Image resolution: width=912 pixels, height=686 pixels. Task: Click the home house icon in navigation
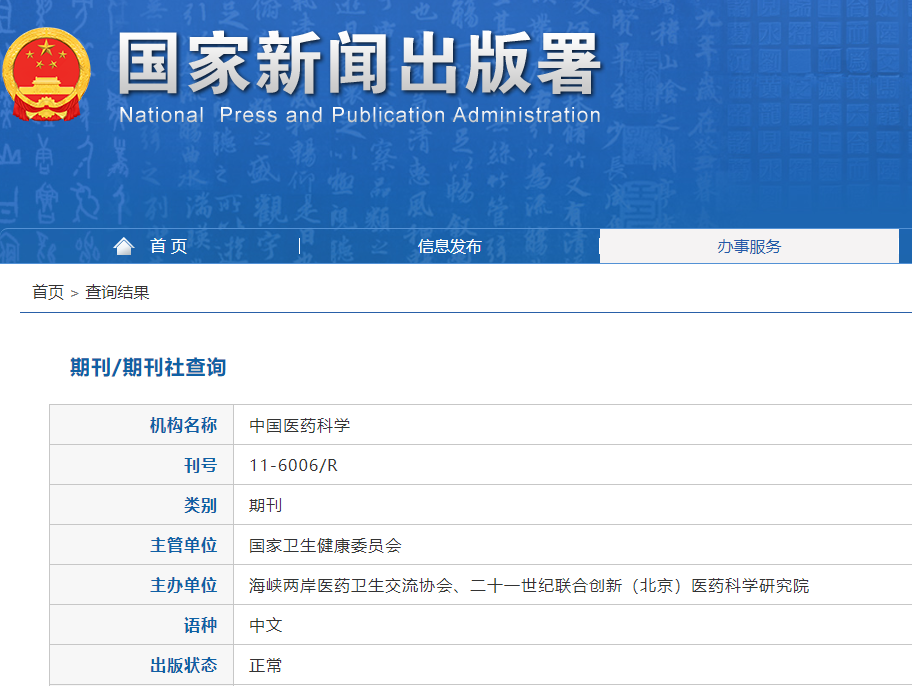coord(123,246)
